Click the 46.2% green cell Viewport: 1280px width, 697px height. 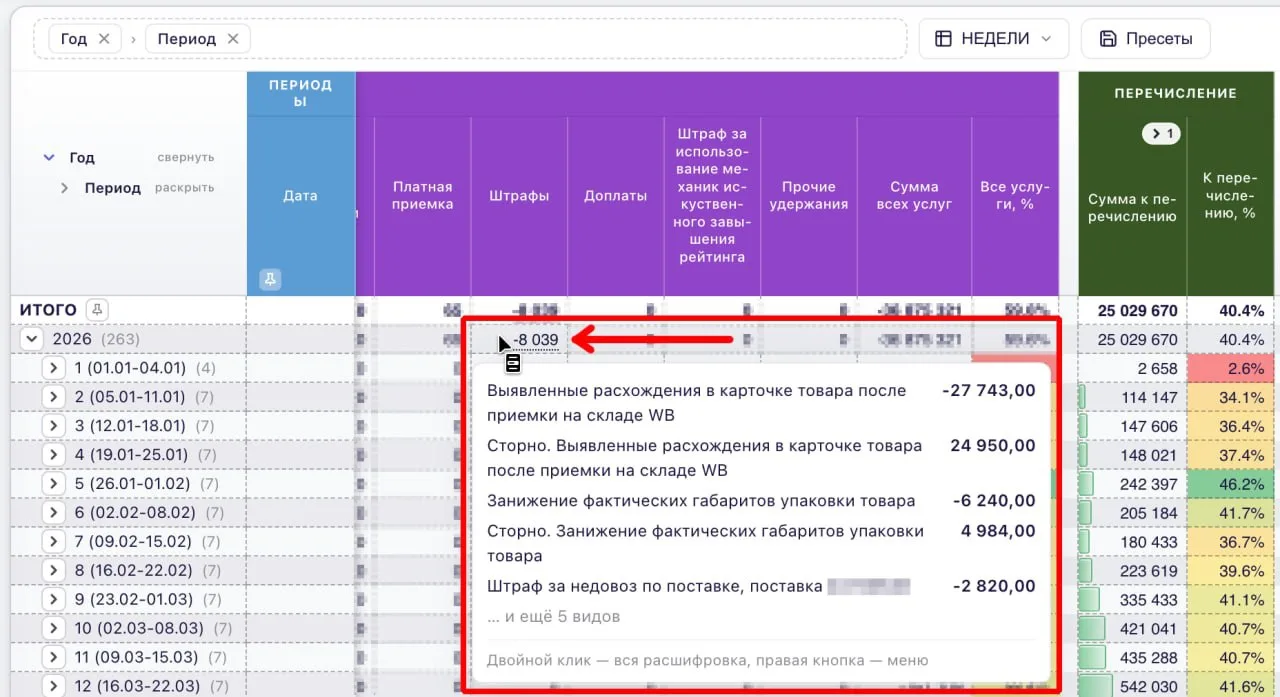[1231, 484]
